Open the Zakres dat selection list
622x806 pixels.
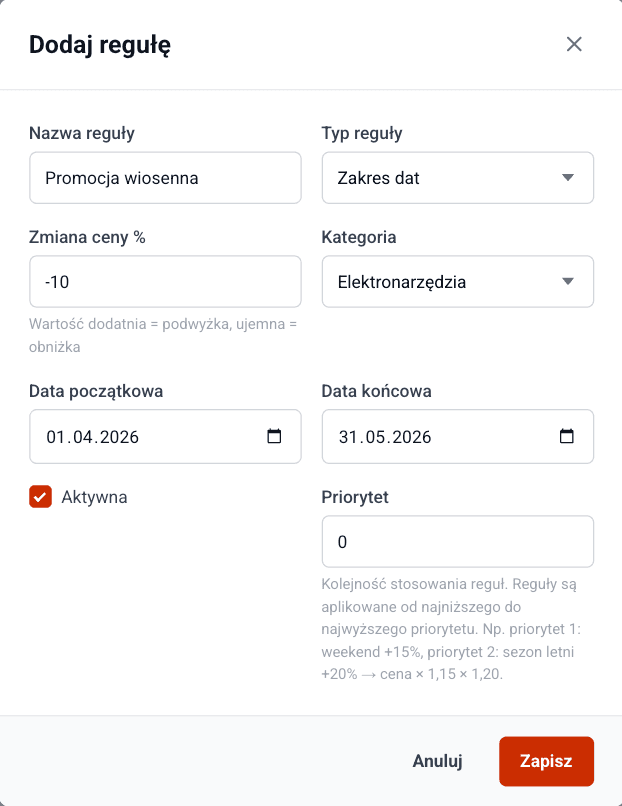457,177
